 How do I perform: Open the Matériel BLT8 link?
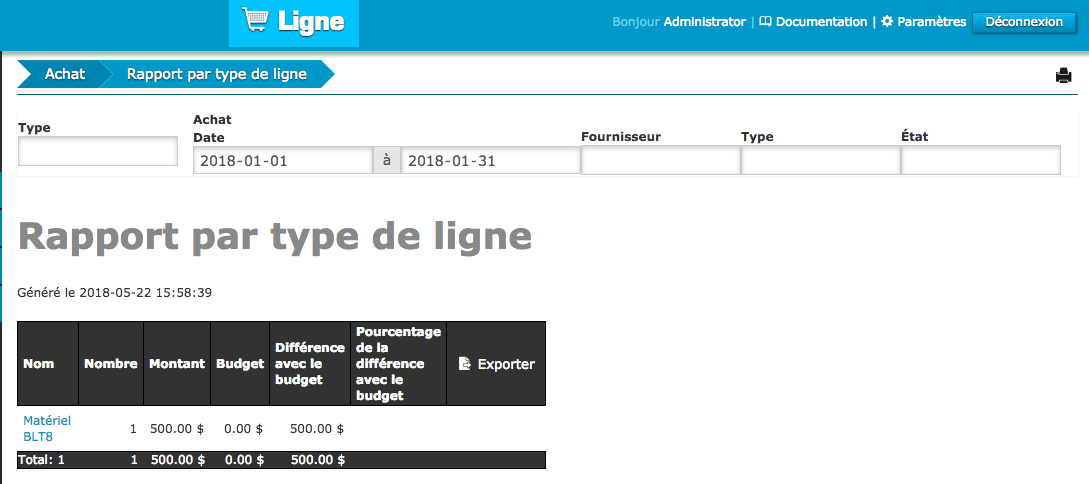pos(47,428)
